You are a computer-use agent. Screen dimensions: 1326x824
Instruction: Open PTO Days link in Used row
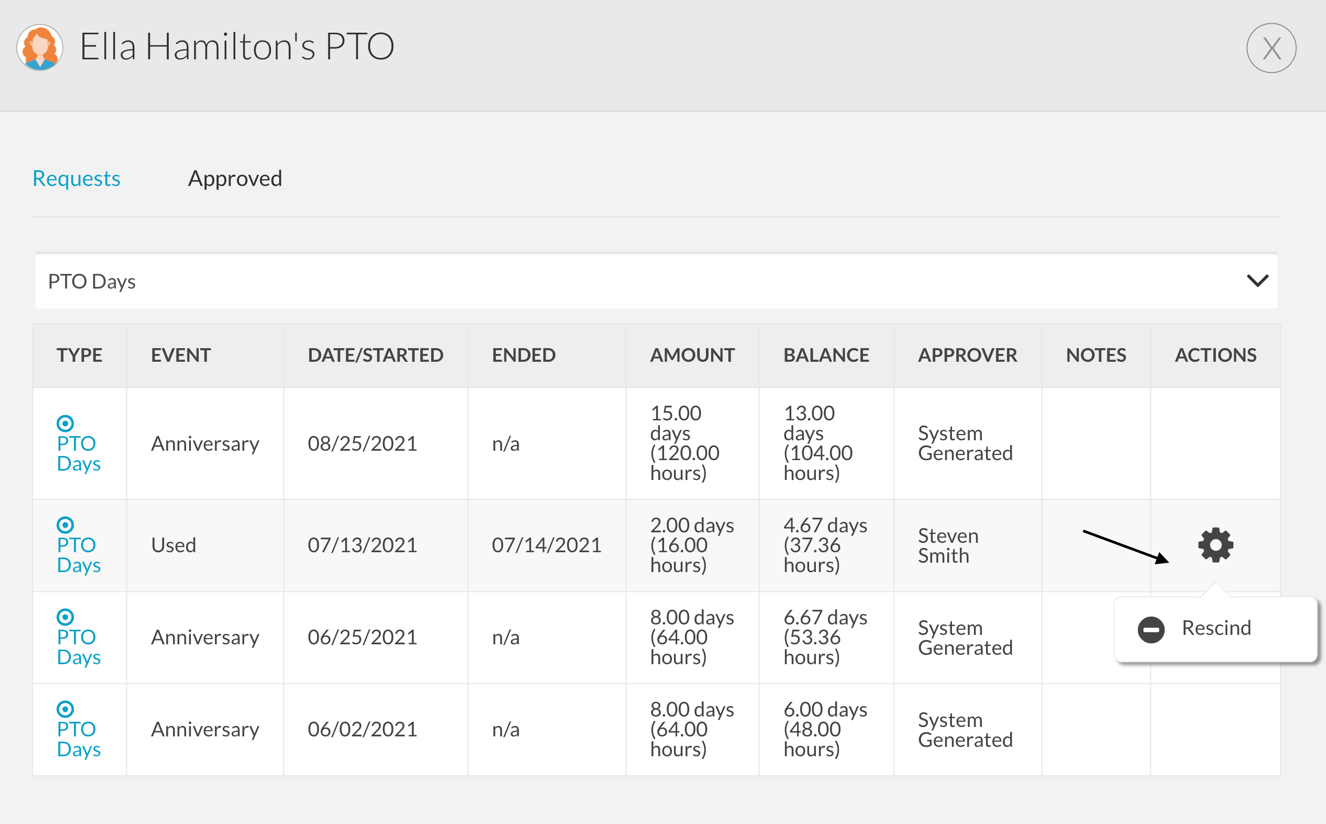[78, 556]
